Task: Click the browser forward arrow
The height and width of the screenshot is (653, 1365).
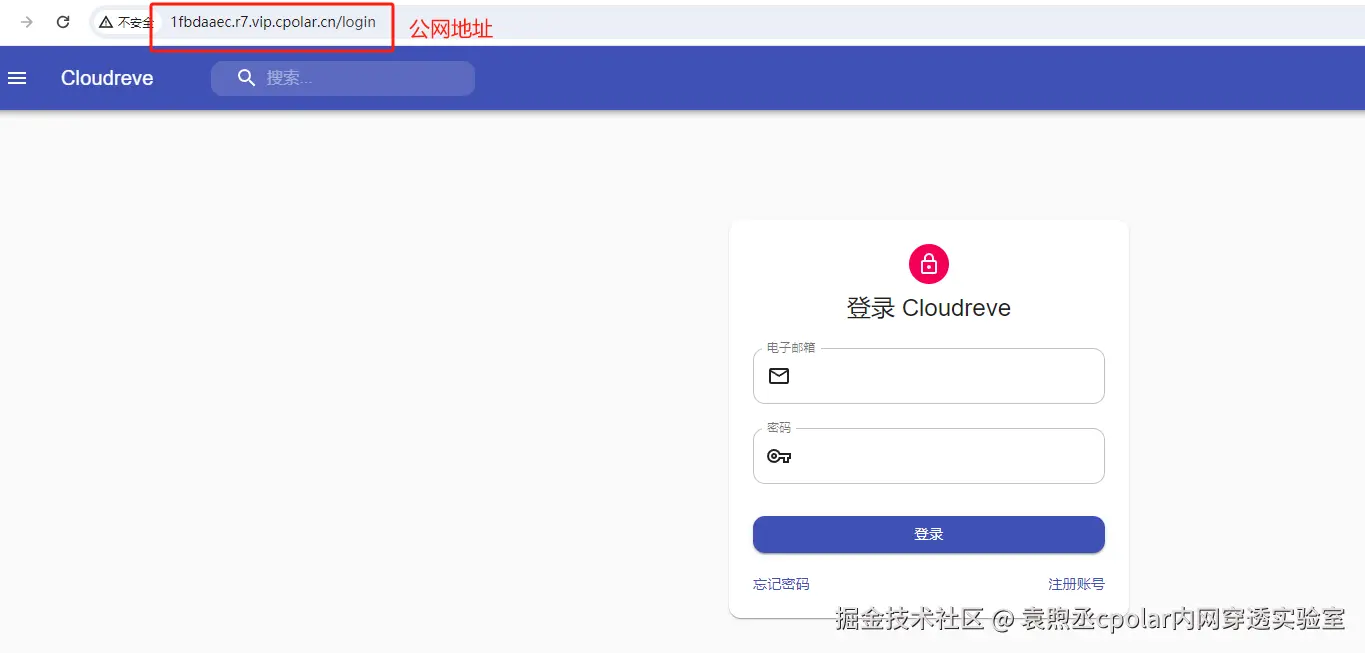Action: click(27, 22)
